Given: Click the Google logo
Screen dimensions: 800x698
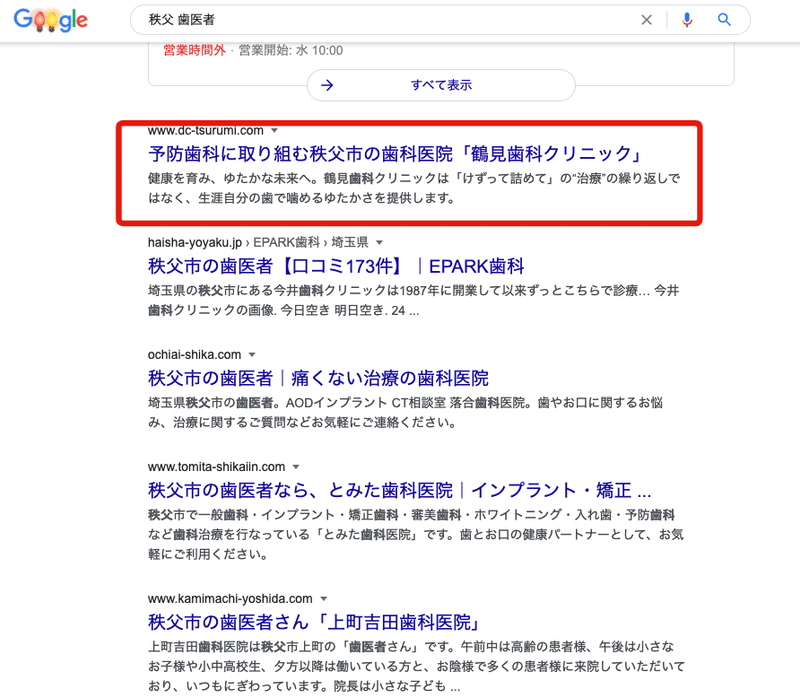Looking at the screenshot, I should coord(51,20).
